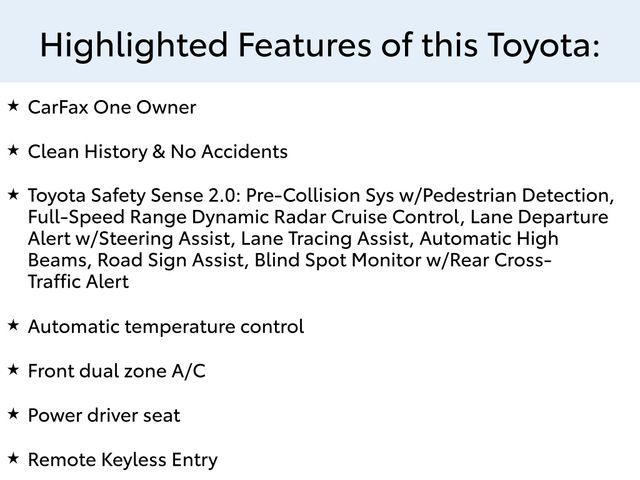Click the Front dual zone A/C item
640x480 pixels.
[117, 371]
